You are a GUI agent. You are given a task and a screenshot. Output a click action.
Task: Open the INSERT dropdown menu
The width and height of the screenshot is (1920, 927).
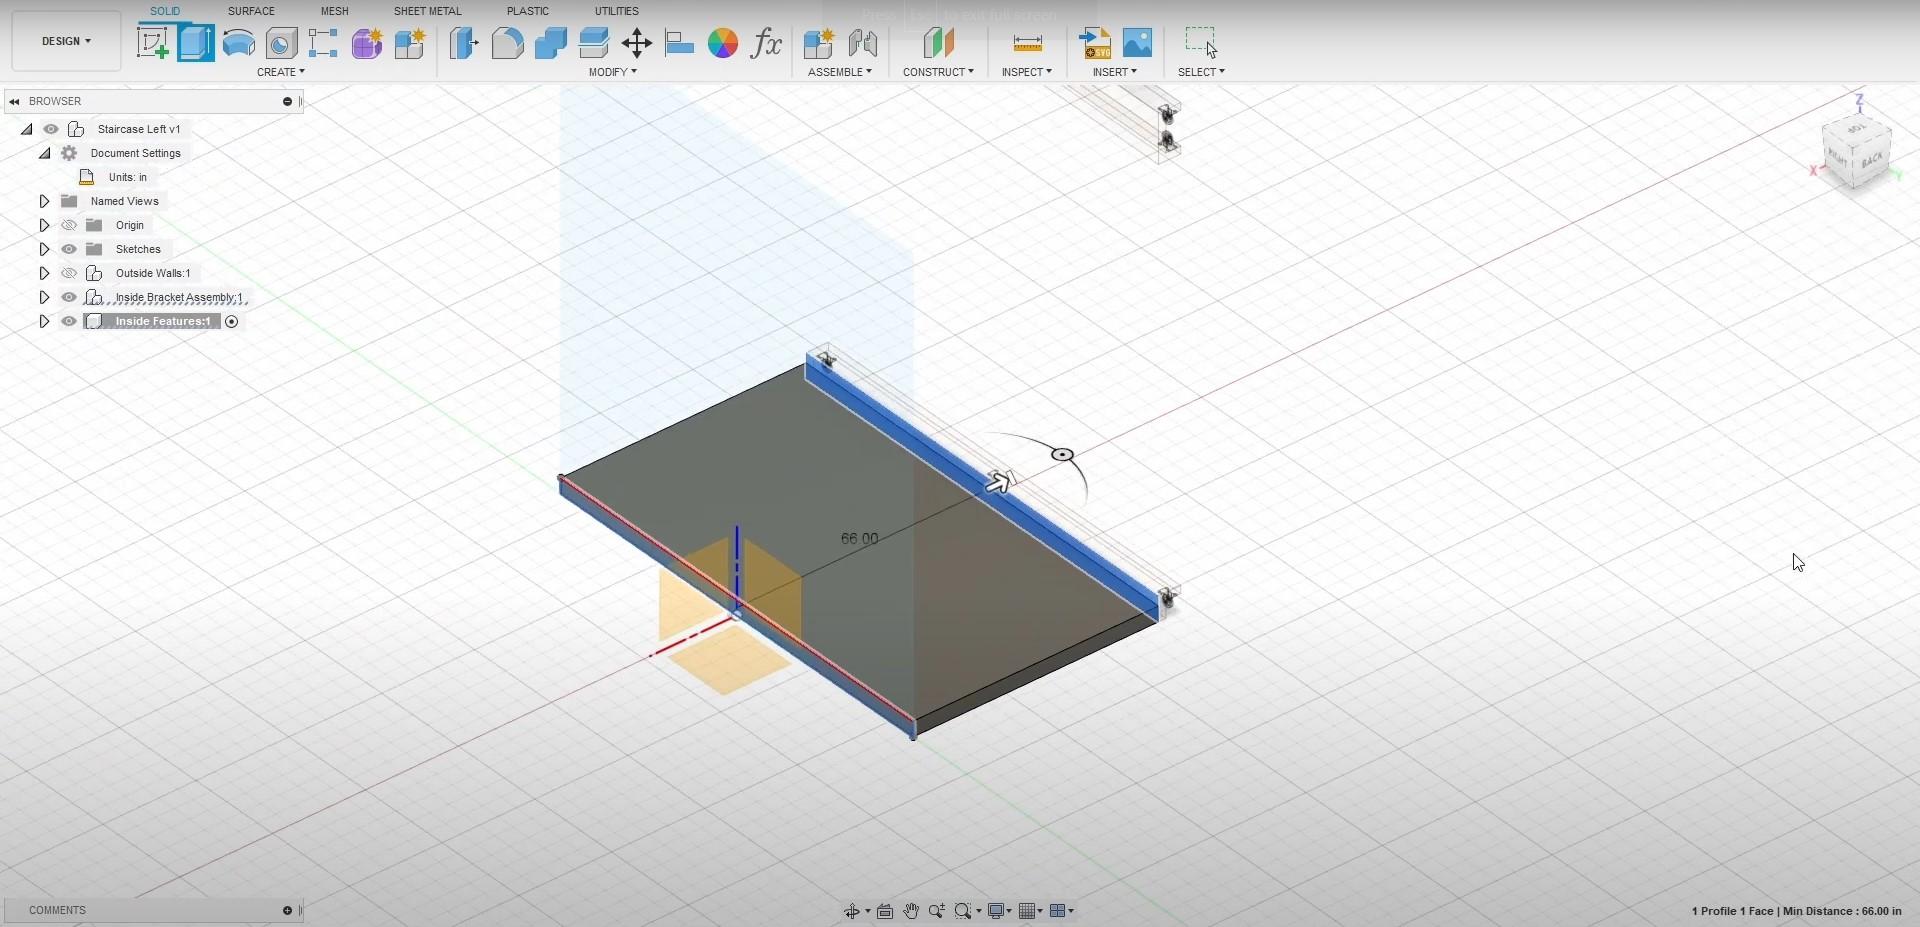click(x=1115, y=72)
